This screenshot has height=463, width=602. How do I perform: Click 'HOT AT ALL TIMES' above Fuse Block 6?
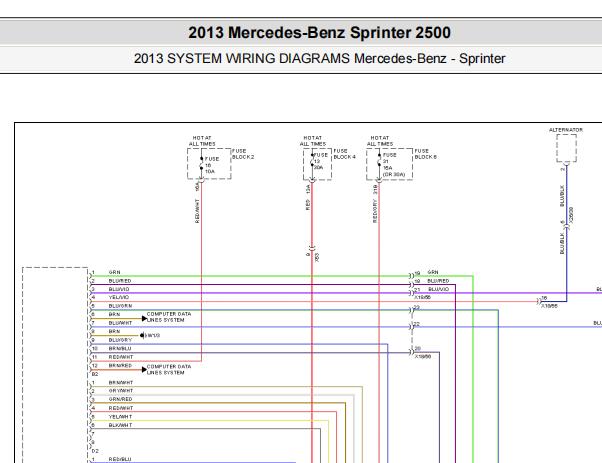pyautogui.click(x=380, y=141)
